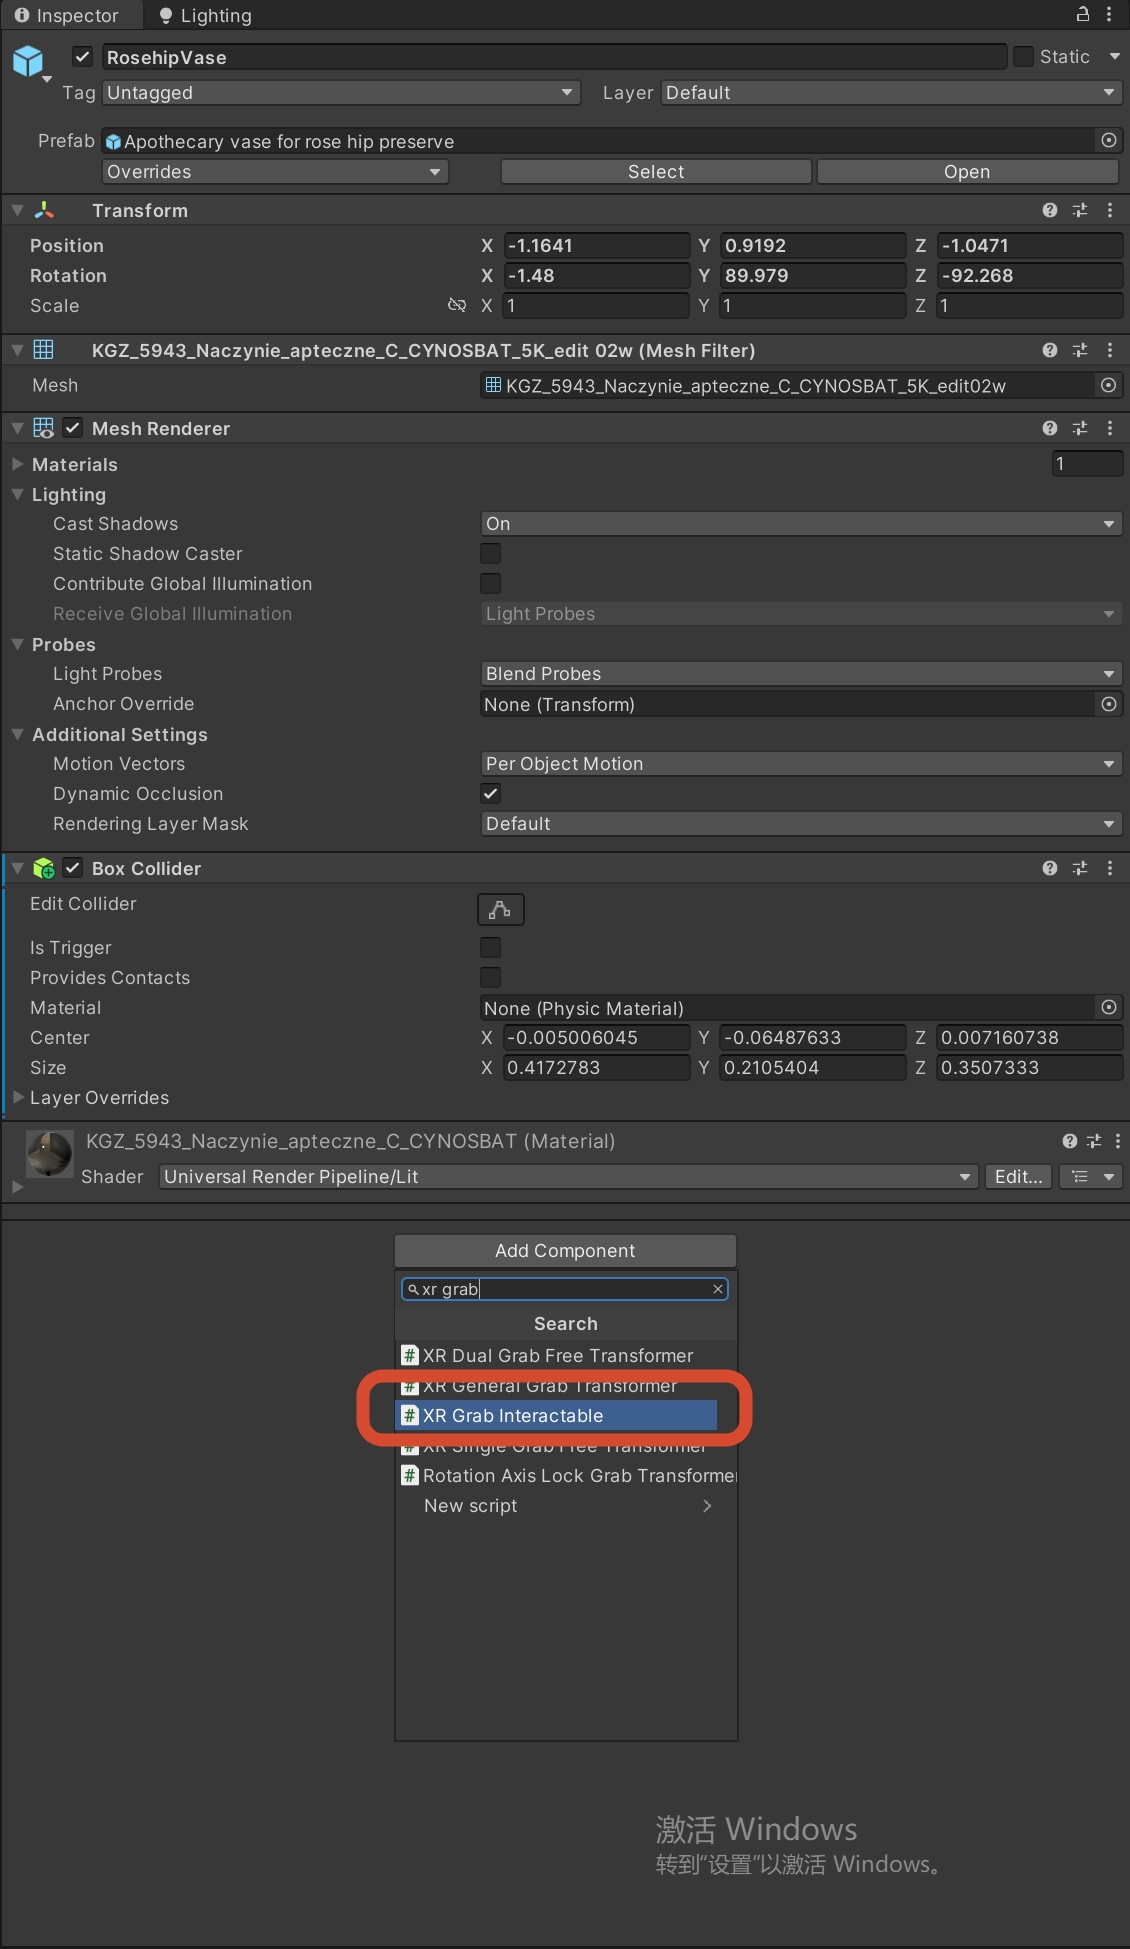This screenshot has width=1130, height=1949.
Task: Click the Prefab asset object picker
Action: click(x=1109, y=140)
